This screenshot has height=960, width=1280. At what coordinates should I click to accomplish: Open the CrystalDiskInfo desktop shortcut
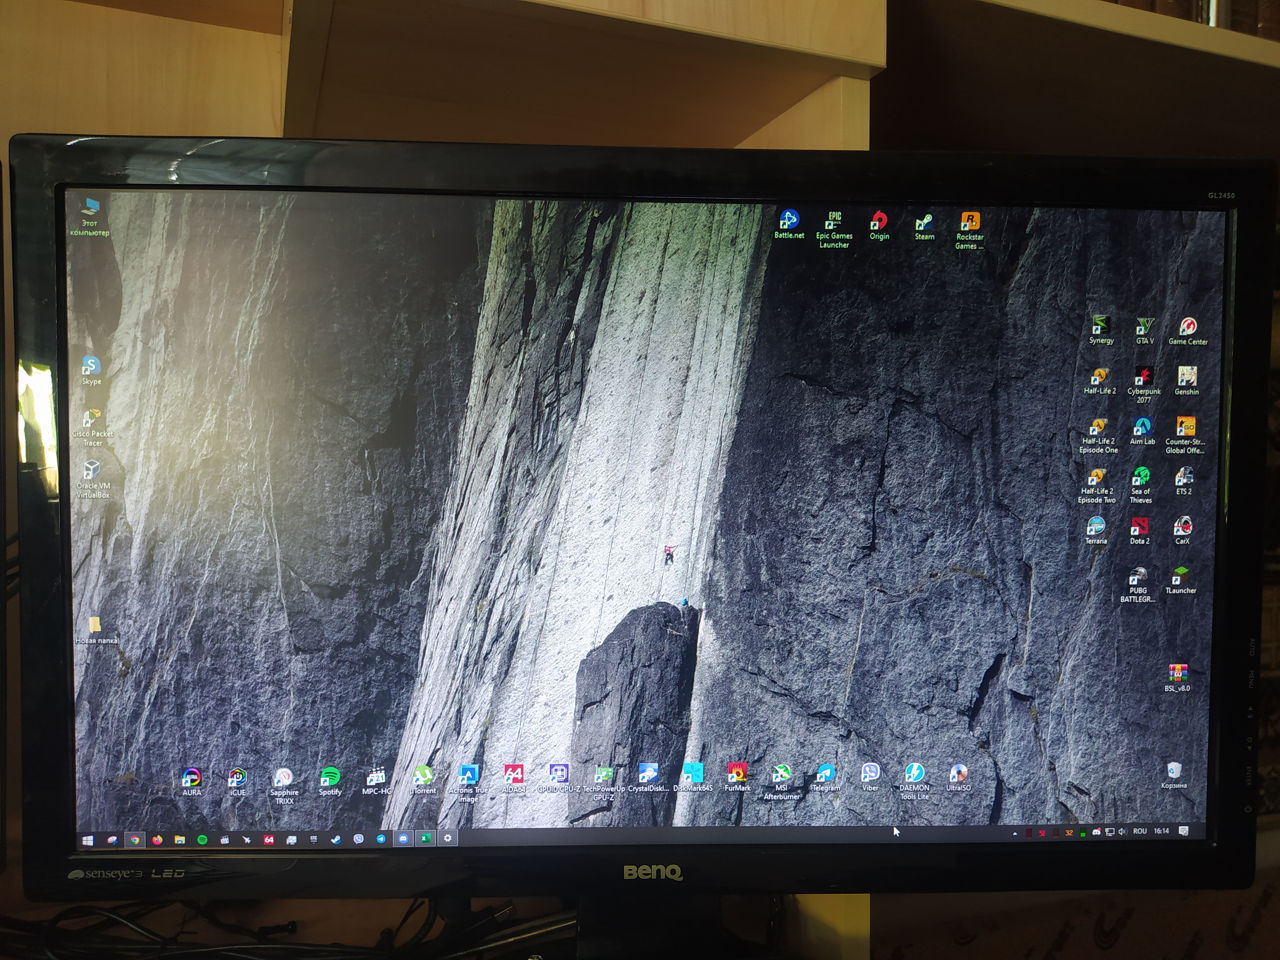click(x=648, y=778)
